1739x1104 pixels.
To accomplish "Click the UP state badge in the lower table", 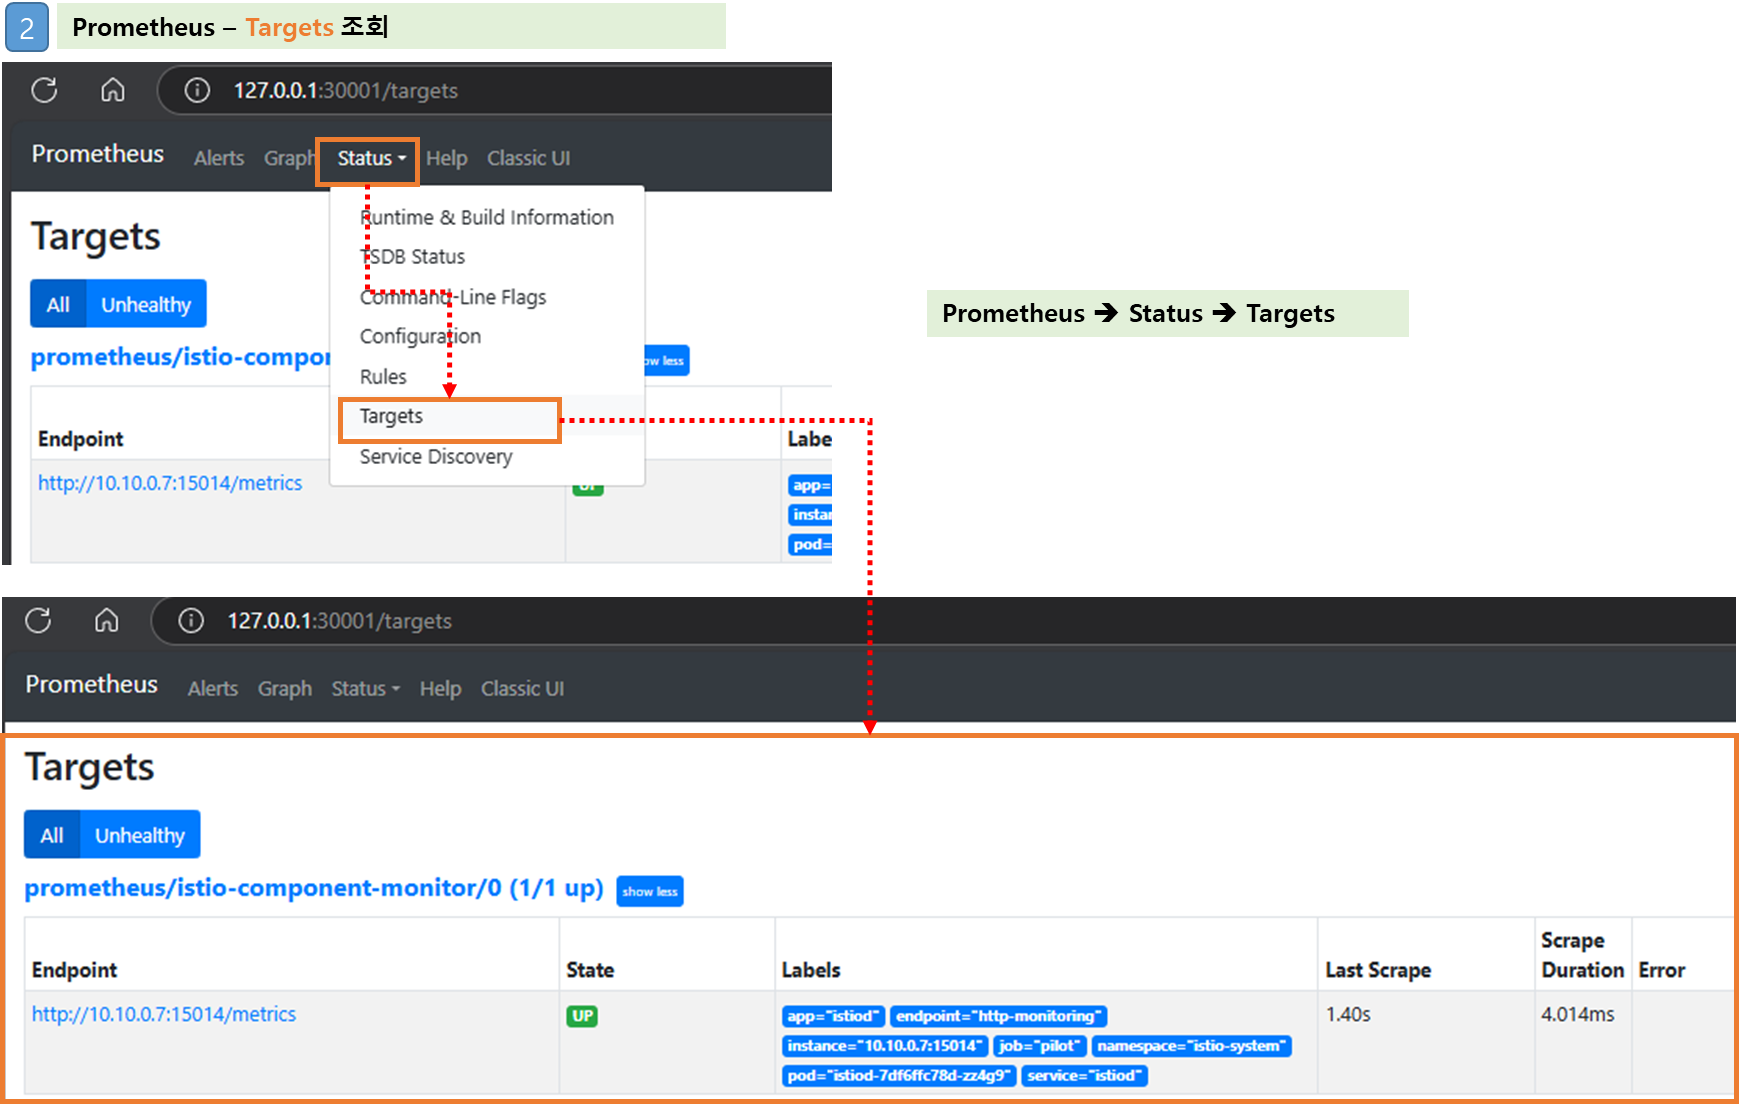I will tap(582, 1016).
